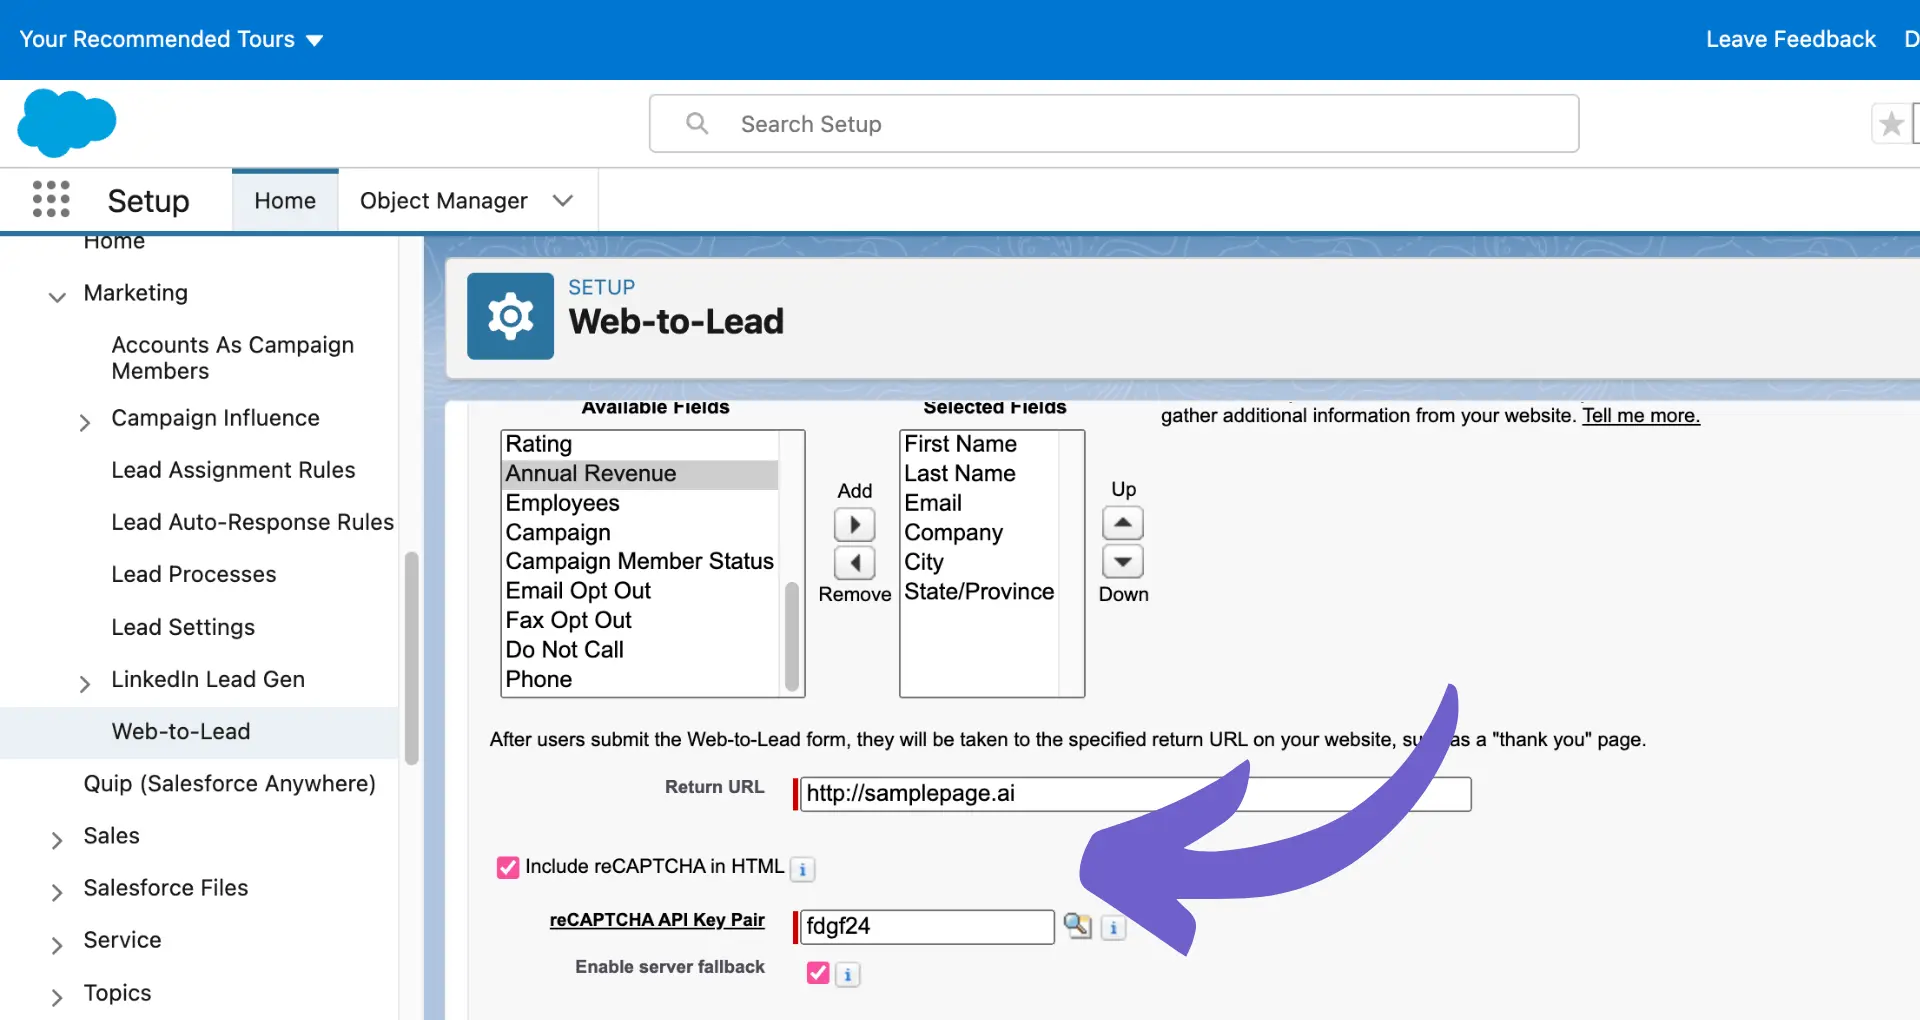Click Leave Feedback link
This screenshot has width=1920, height=1020.
[1790, 39]
